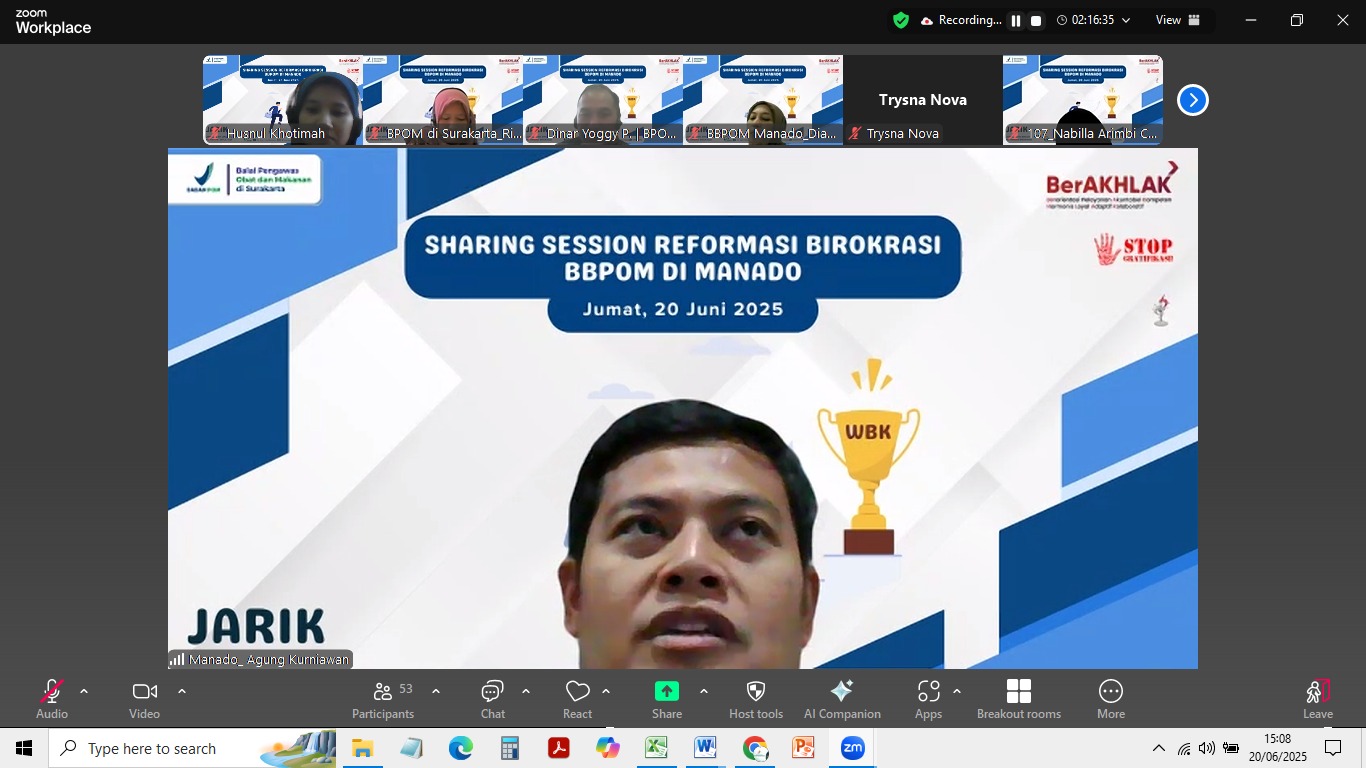This screenshot has height=768, width=1366.
Task: Pause the recording
Action: click(x=1016, y=20)
